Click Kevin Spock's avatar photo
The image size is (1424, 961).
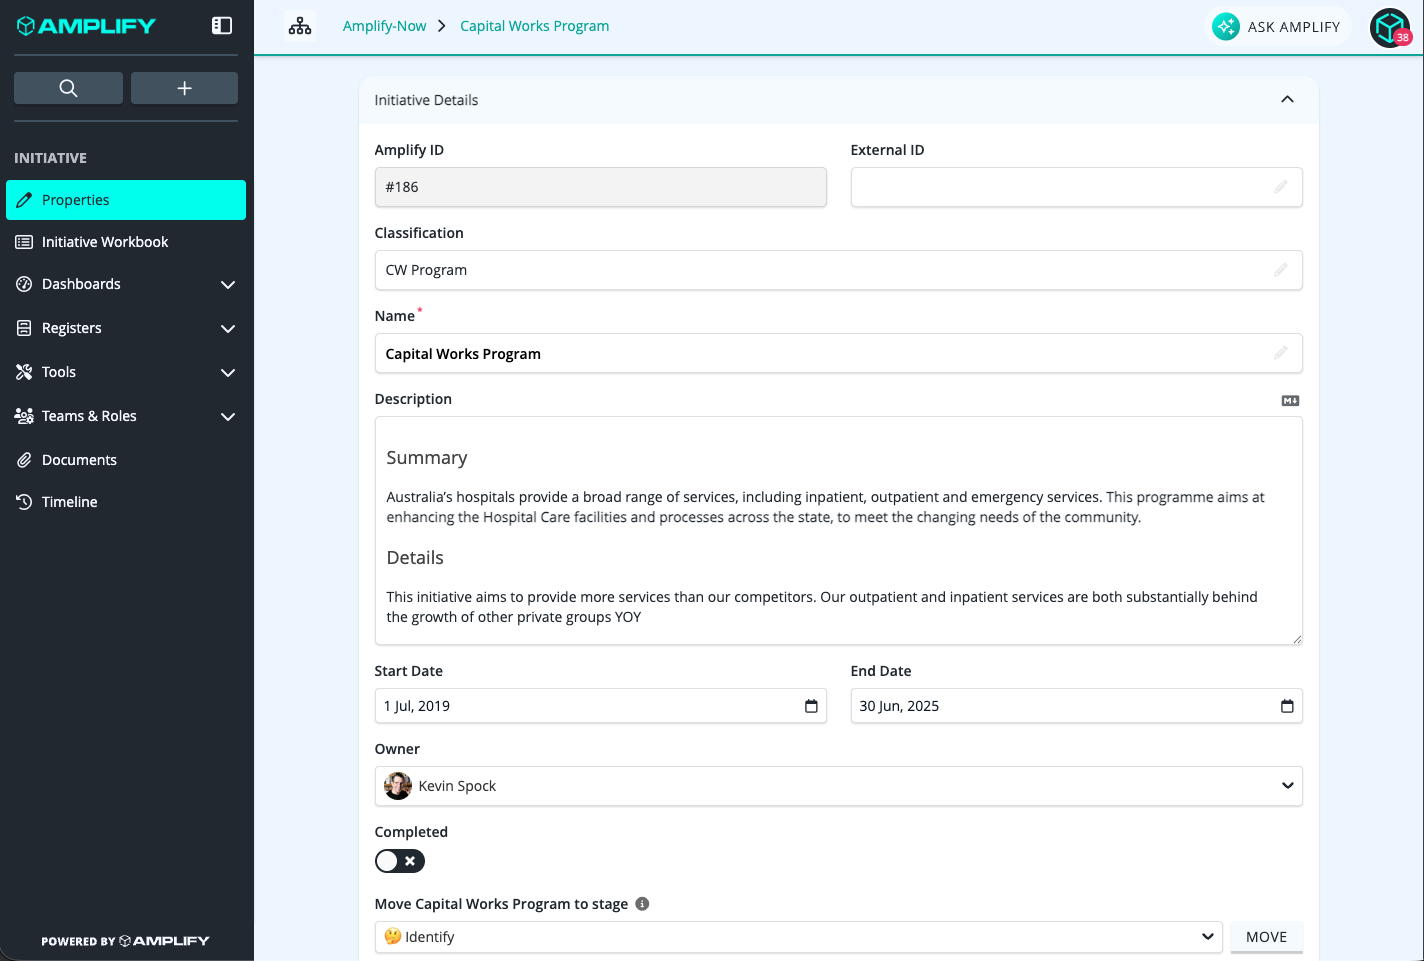pyautogui.click(x=398, y=786)
